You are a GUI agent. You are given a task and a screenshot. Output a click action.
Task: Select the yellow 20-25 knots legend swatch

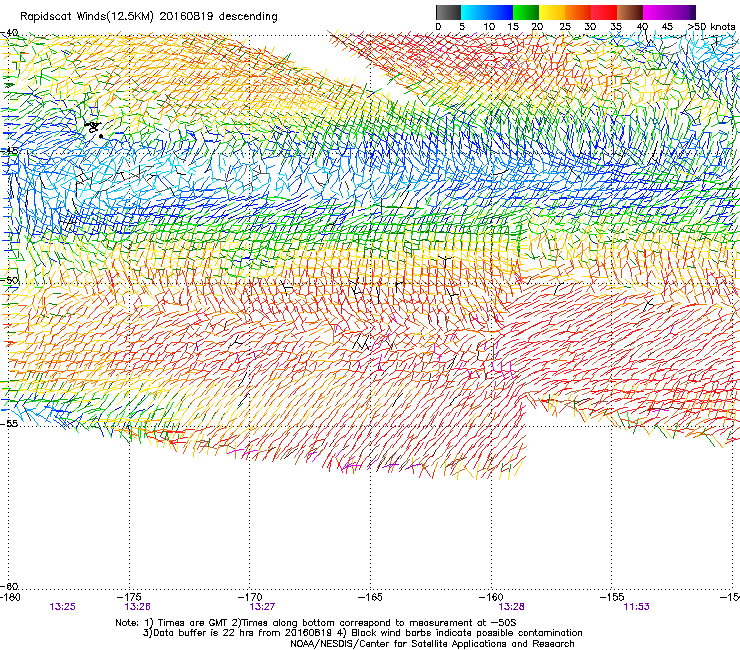pyautogui.click(x=552, y=12)
